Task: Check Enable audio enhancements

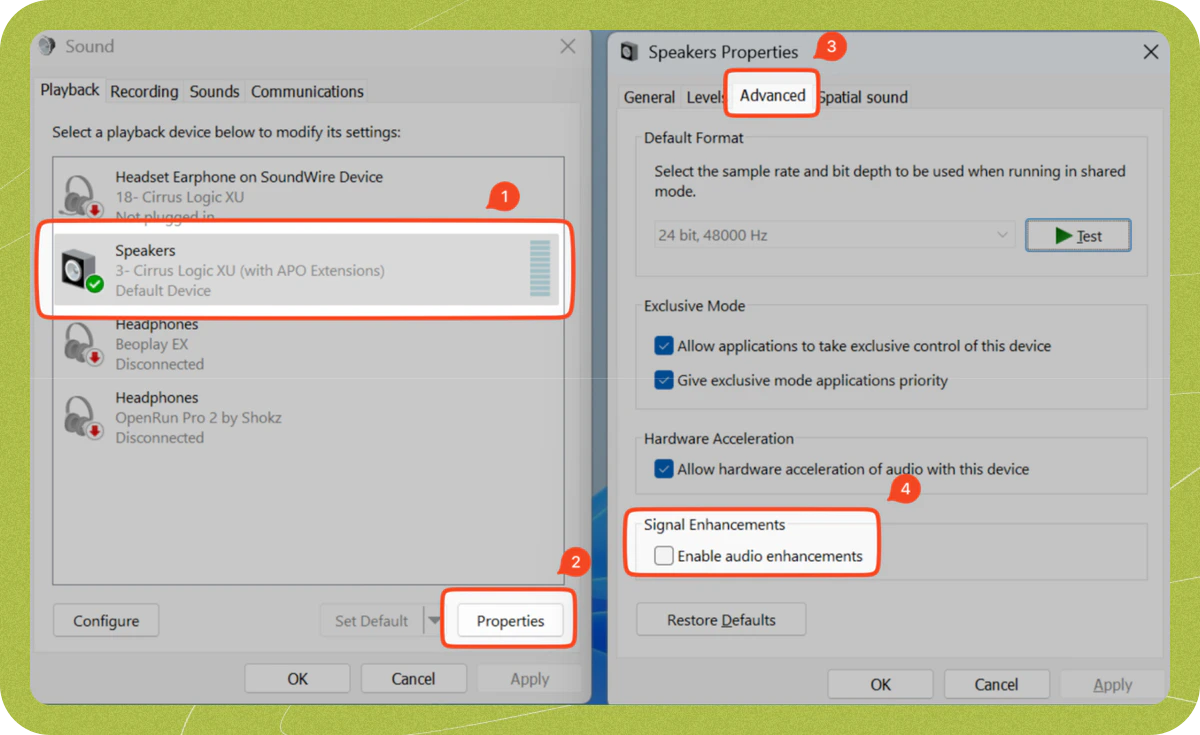Action: pyautogui.click(x=664, y=556)
